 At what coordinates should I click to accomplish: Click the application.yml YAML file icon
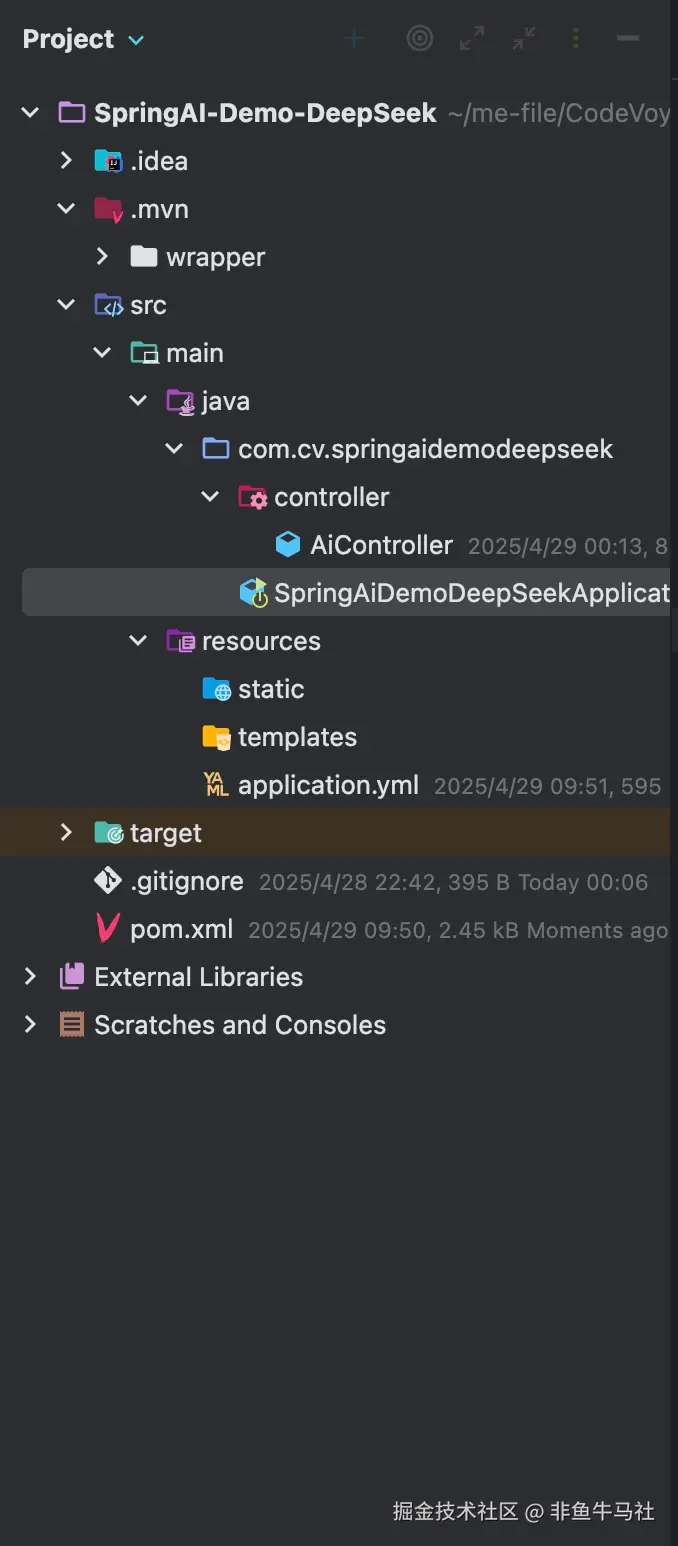click(x=216, y=785)
